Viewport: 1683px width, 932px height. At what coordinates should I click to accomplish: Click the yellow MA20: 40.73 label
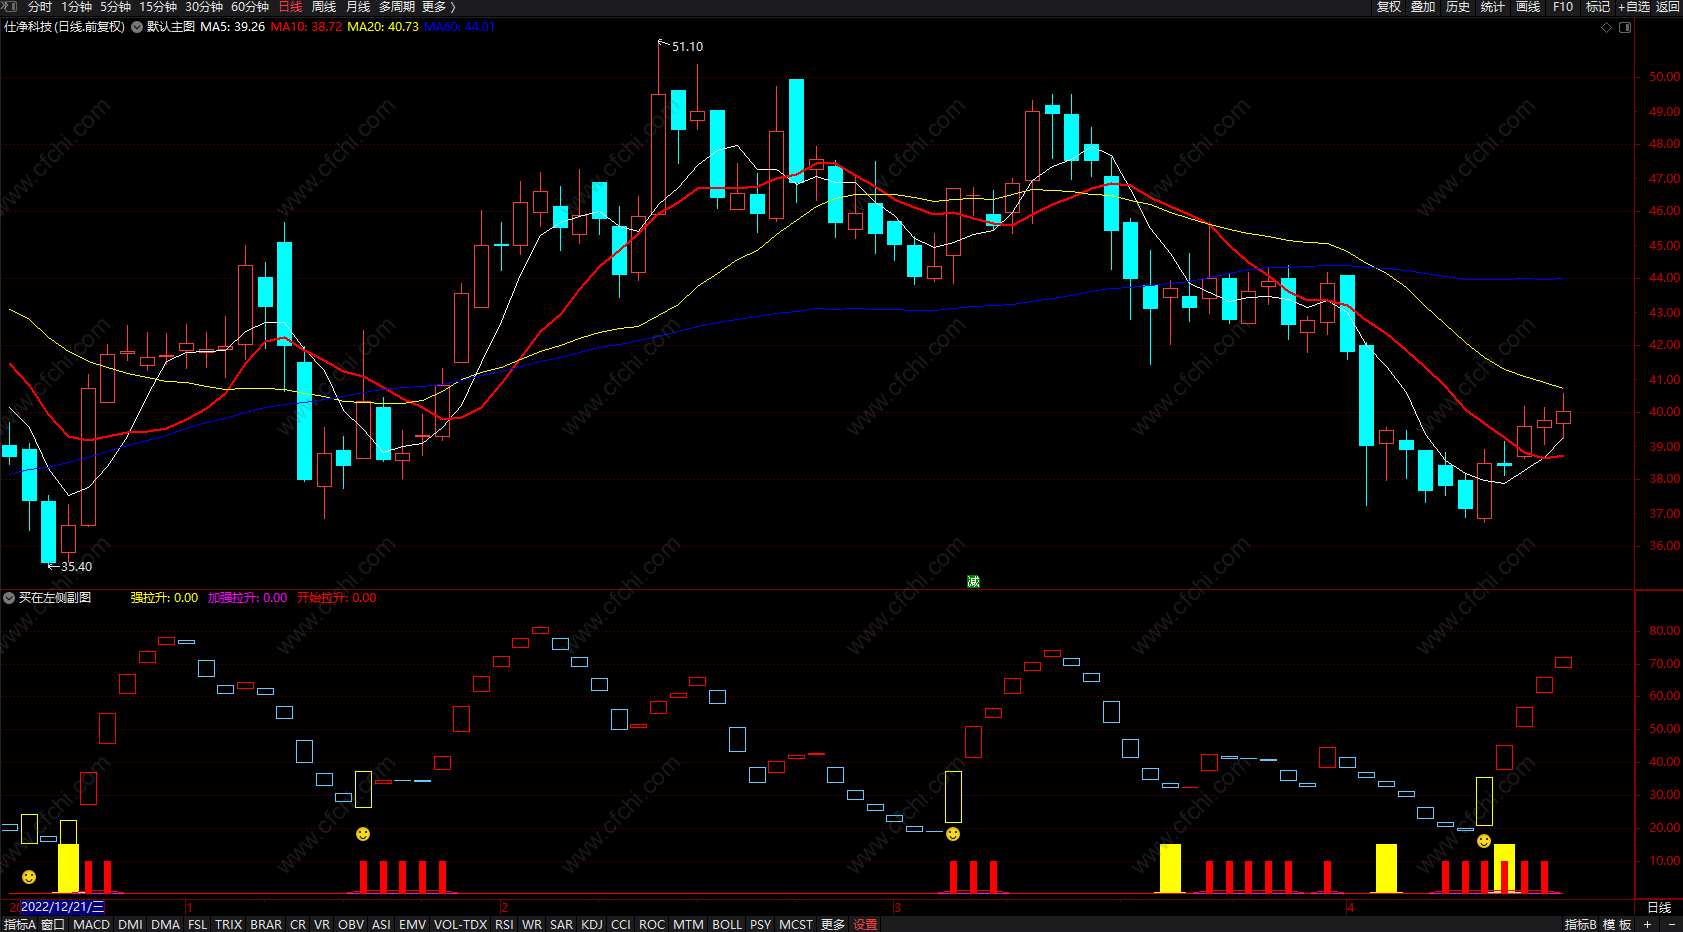(x=383, y=27)
